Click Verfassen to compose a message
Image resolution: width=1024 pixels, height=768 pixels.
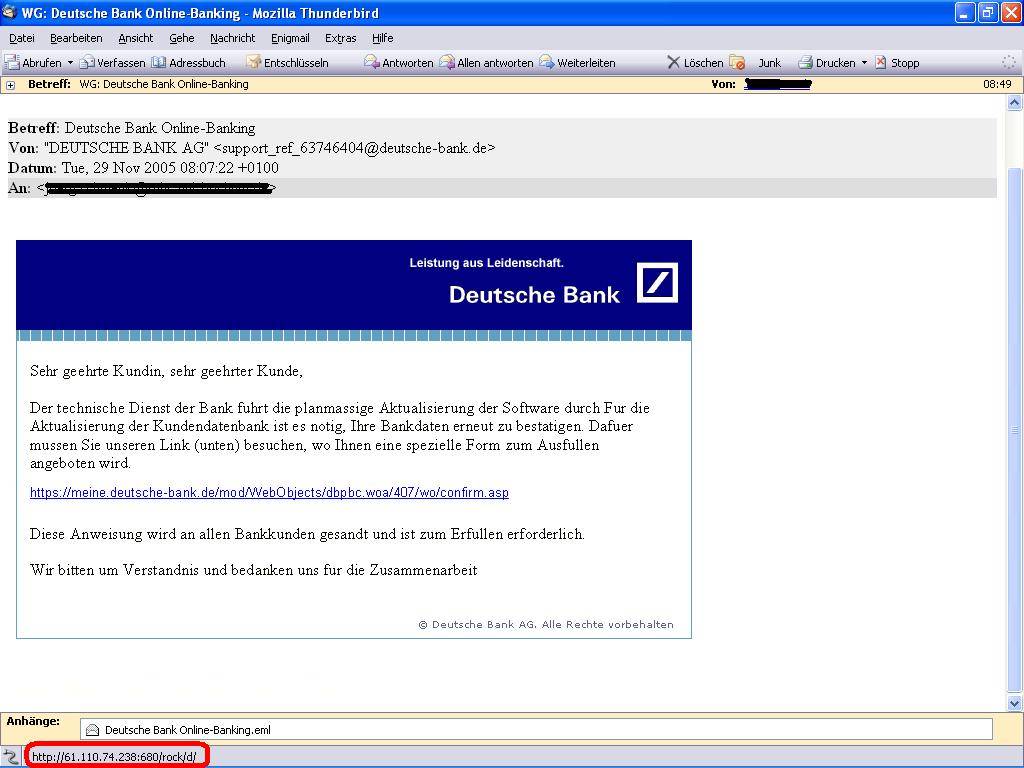(112, 63)
